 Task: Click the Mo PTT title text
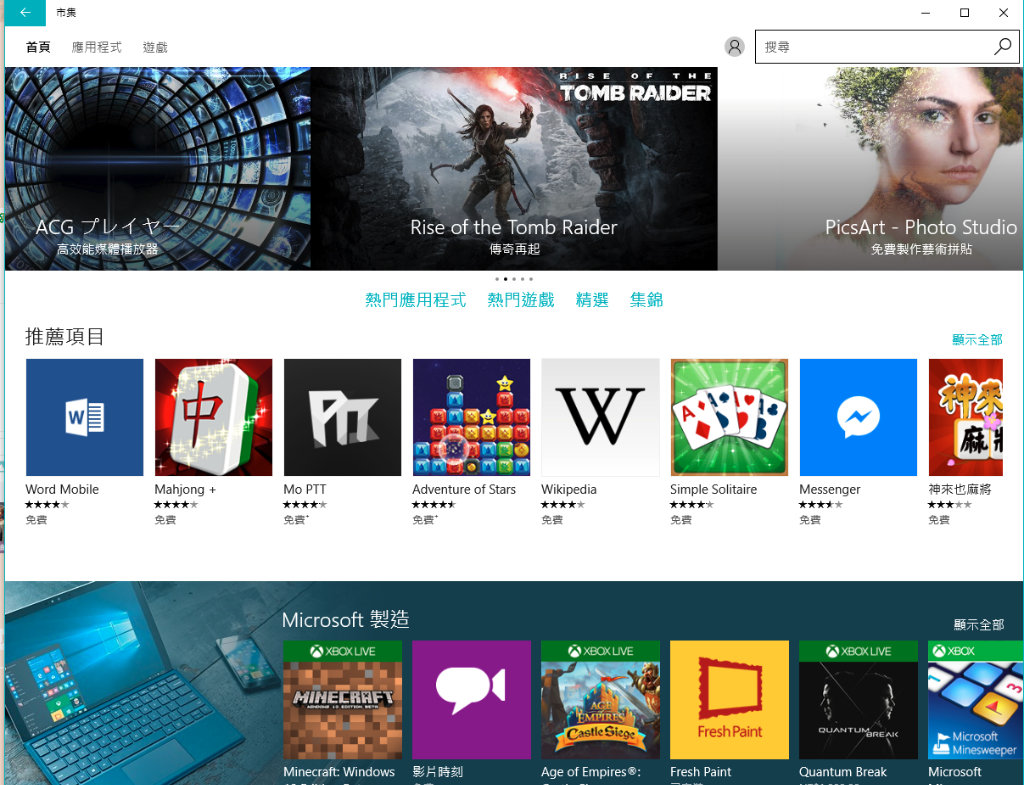point(305,489)
